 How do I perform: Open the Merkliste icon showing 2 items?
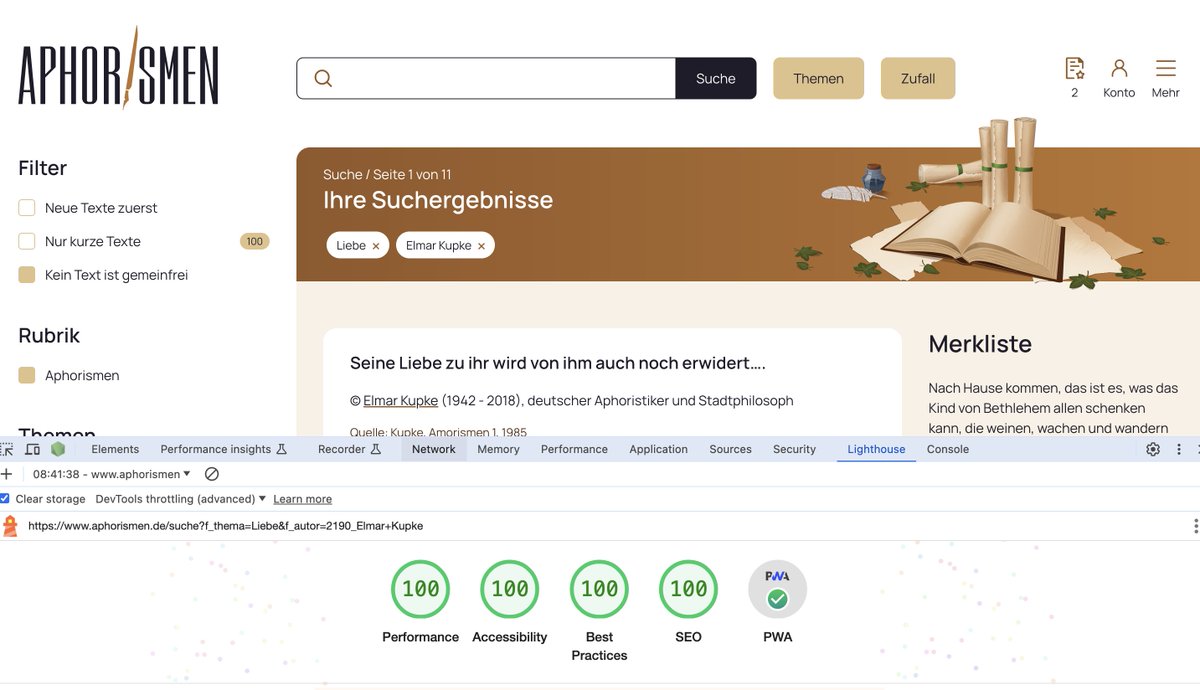point(1075,68)
